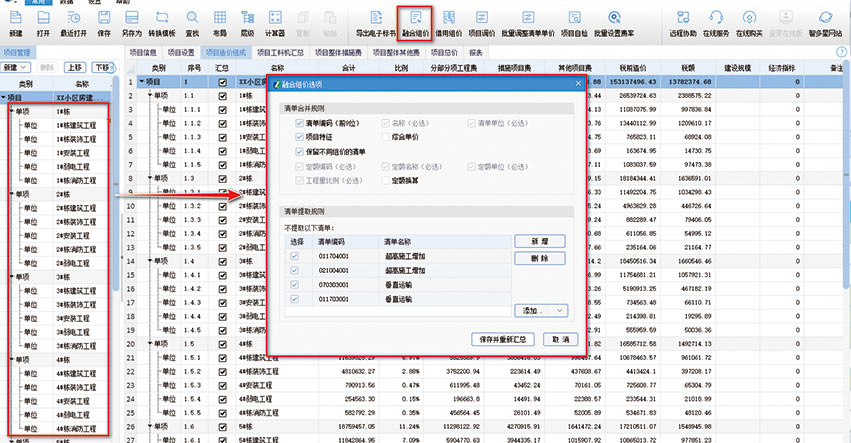Image resolution: width=851 pixels, height=443 pixels.
Task: Click the 上移 button in 项目管理 panel
Action: (74, 66)
